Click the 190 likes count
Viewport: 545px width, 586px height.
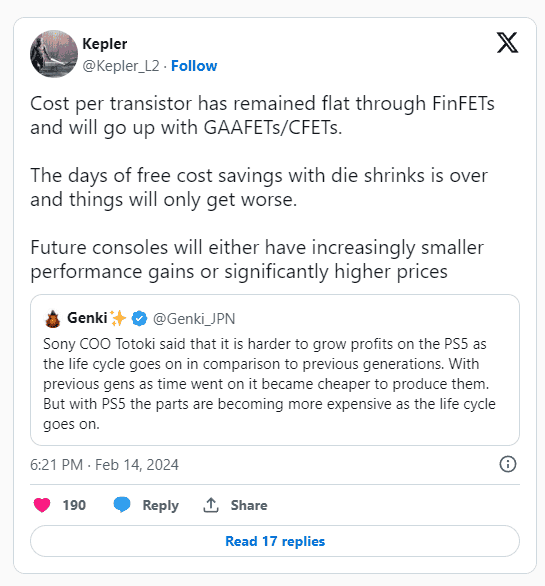tap(74, 505)
